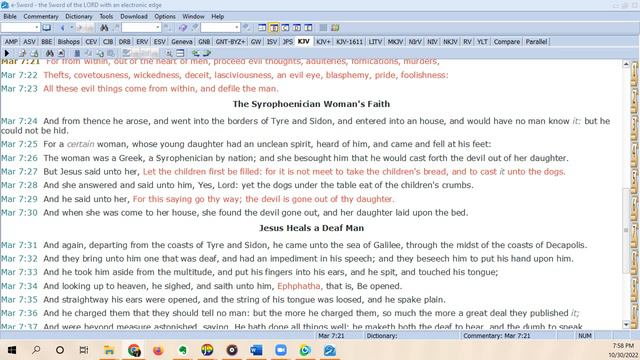640x360 pixels.
Task: Open Zoom from the taskbar
Action: tap(281, 350)
